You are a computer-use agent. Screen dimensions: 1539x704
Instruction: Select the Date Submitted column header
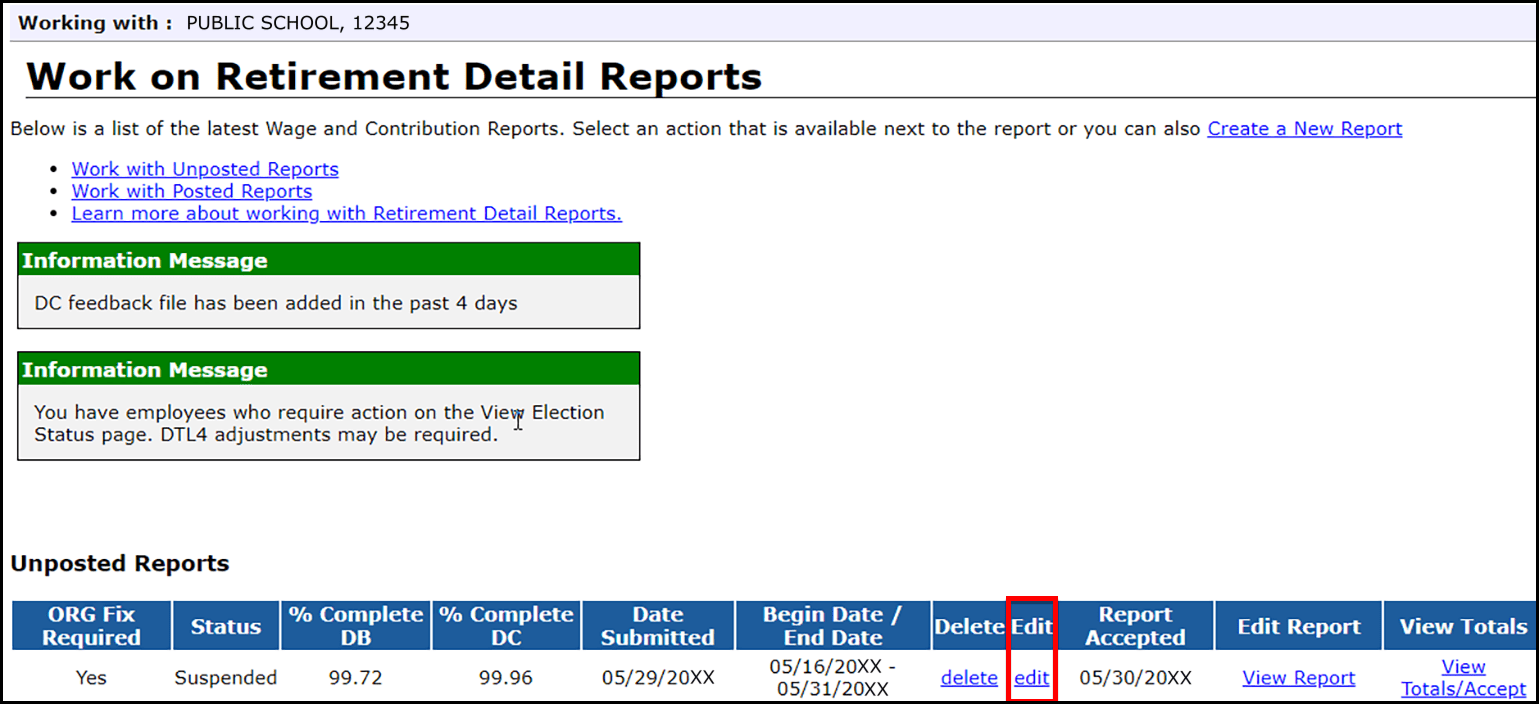coord(657,625)
